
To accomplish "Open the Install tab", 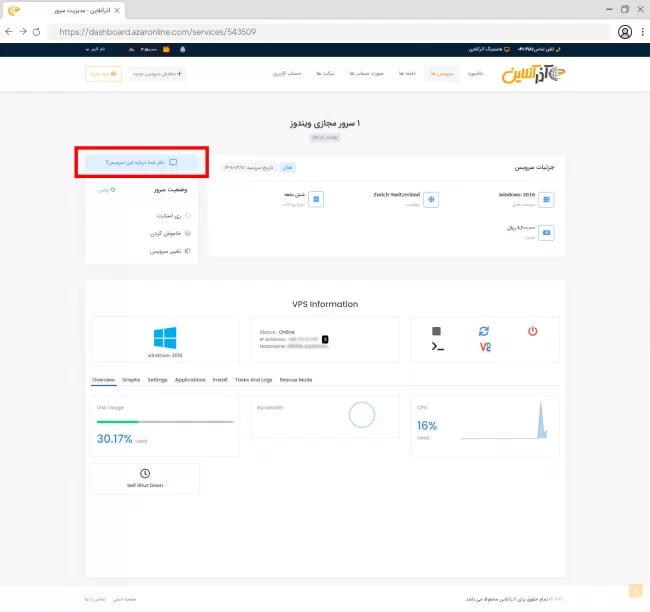I will [220, 380].
